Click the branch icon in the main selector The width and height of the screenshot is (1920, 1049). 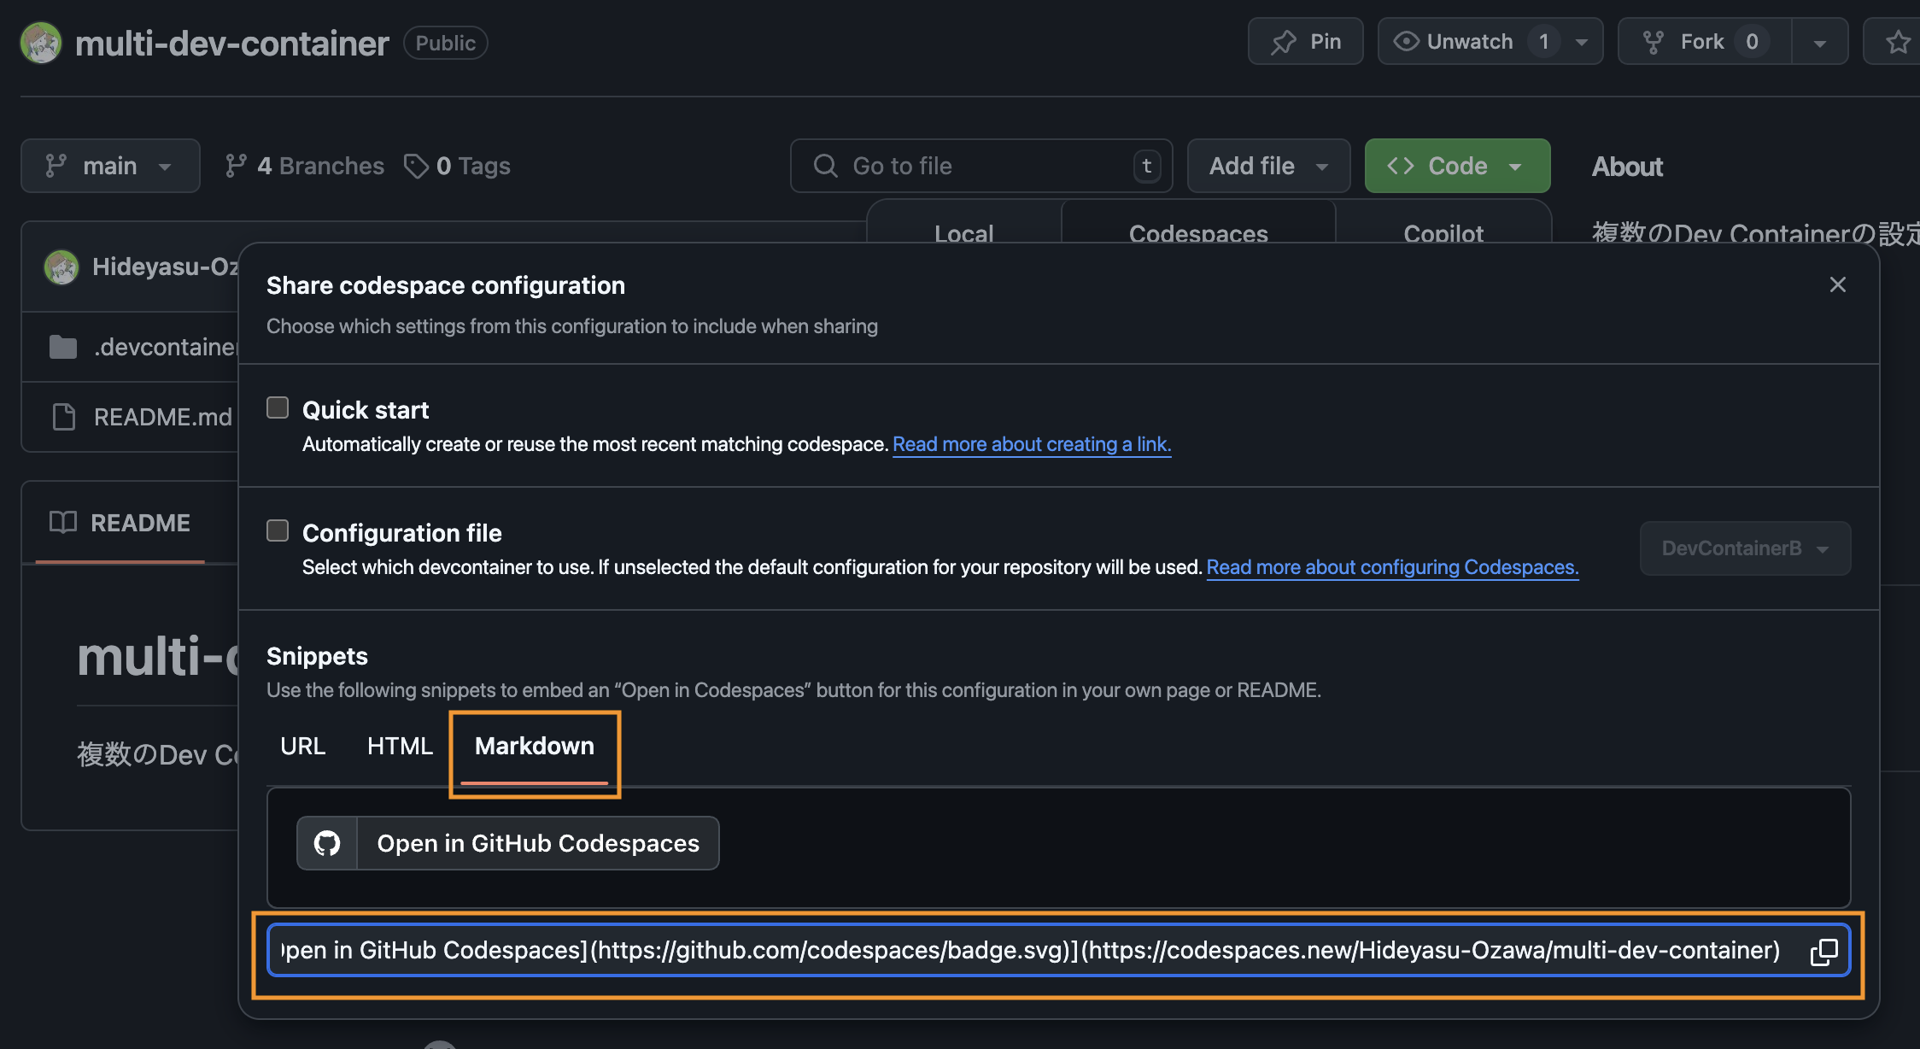click(56, 166)
